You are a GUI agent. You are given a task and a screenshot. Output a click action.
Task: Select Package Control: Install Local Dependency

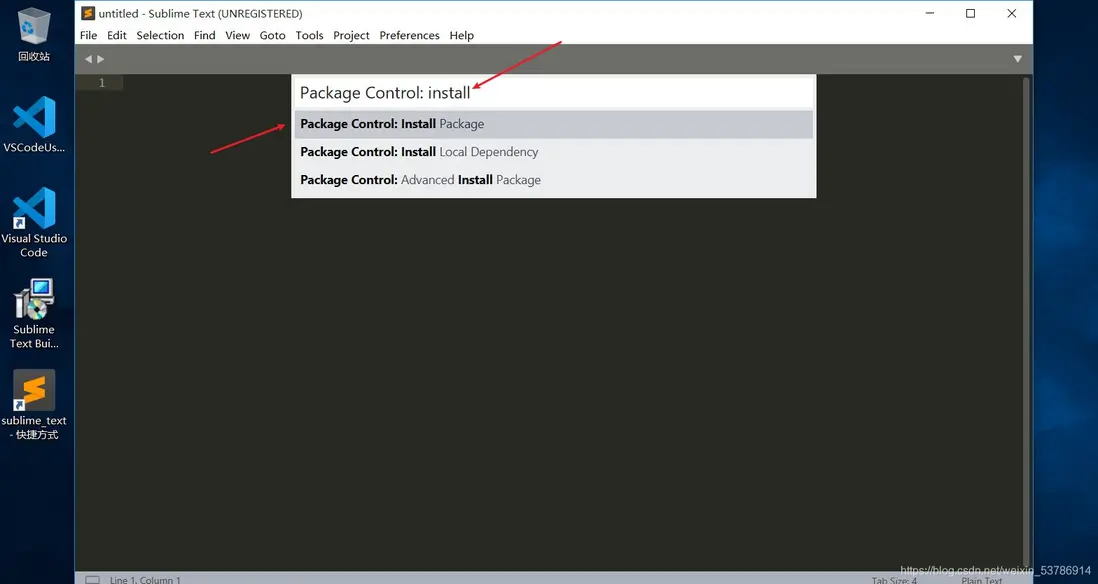click(553, 152)
